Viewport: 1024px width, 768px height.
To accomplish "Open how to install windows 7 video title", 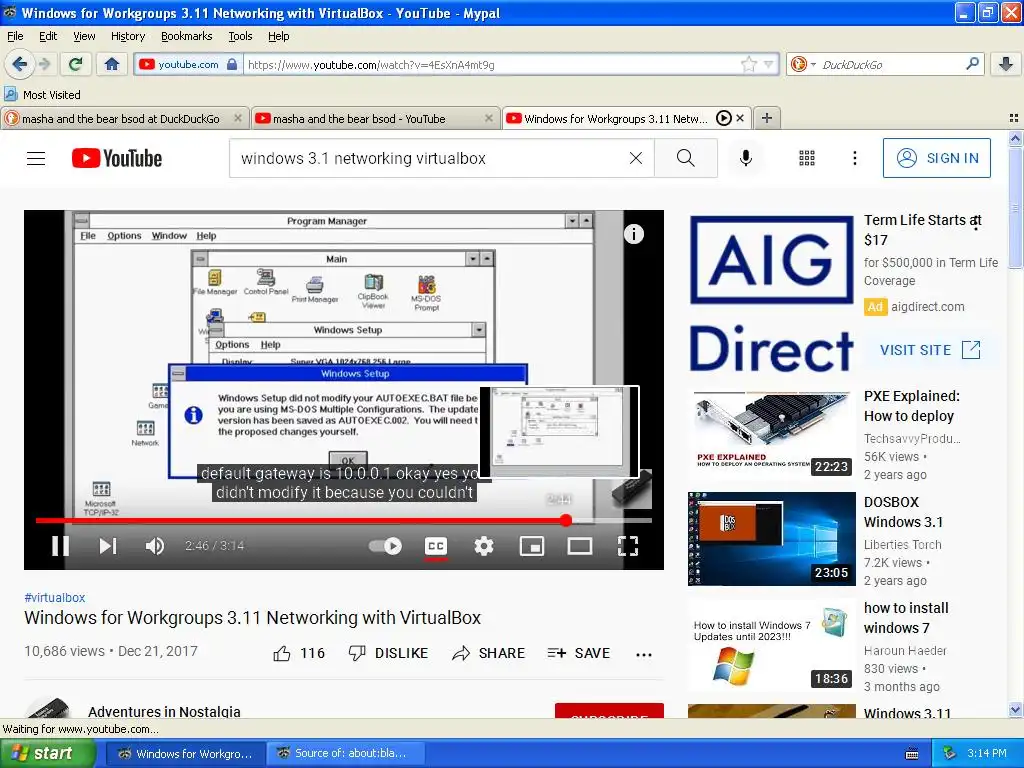I will pyautogui.click(x=906, y=618).
